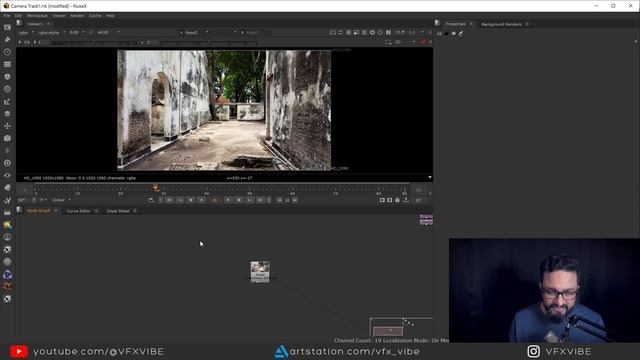
Task: Open the Image nodes toolbar menu
Action: (7, 27)
